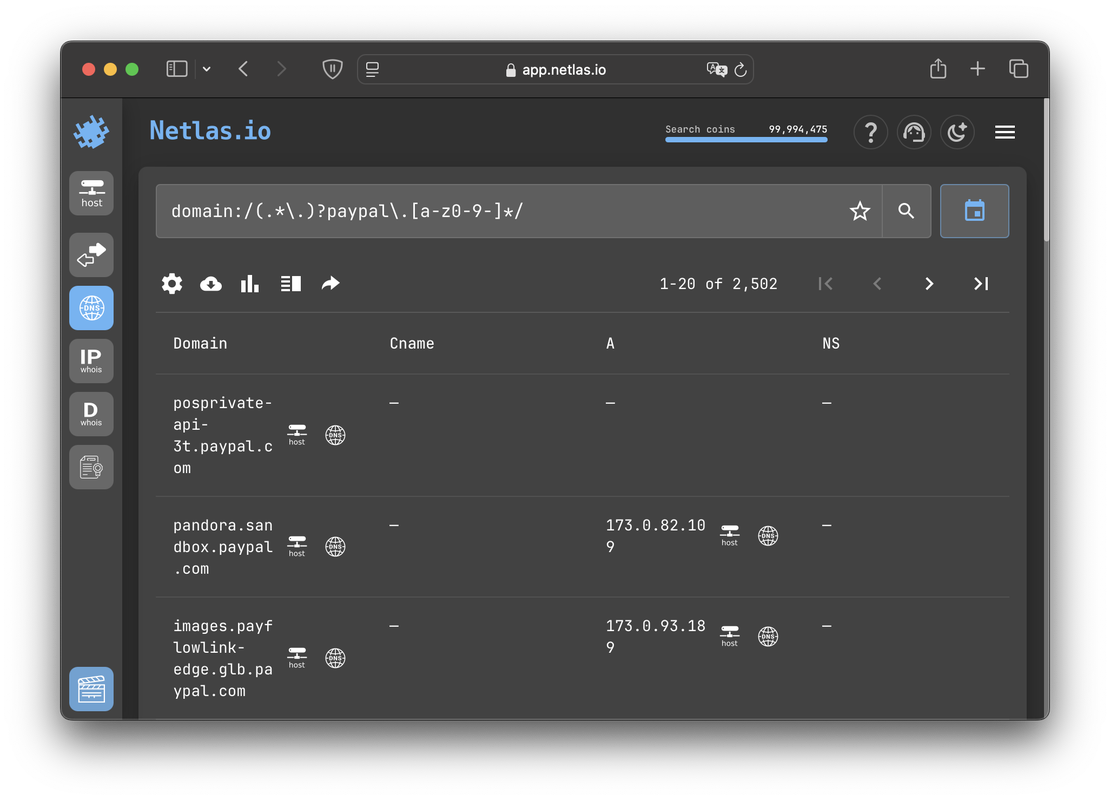Download results using the cloud download icon
1110x800 pixels.
click(x=210, y=283)
